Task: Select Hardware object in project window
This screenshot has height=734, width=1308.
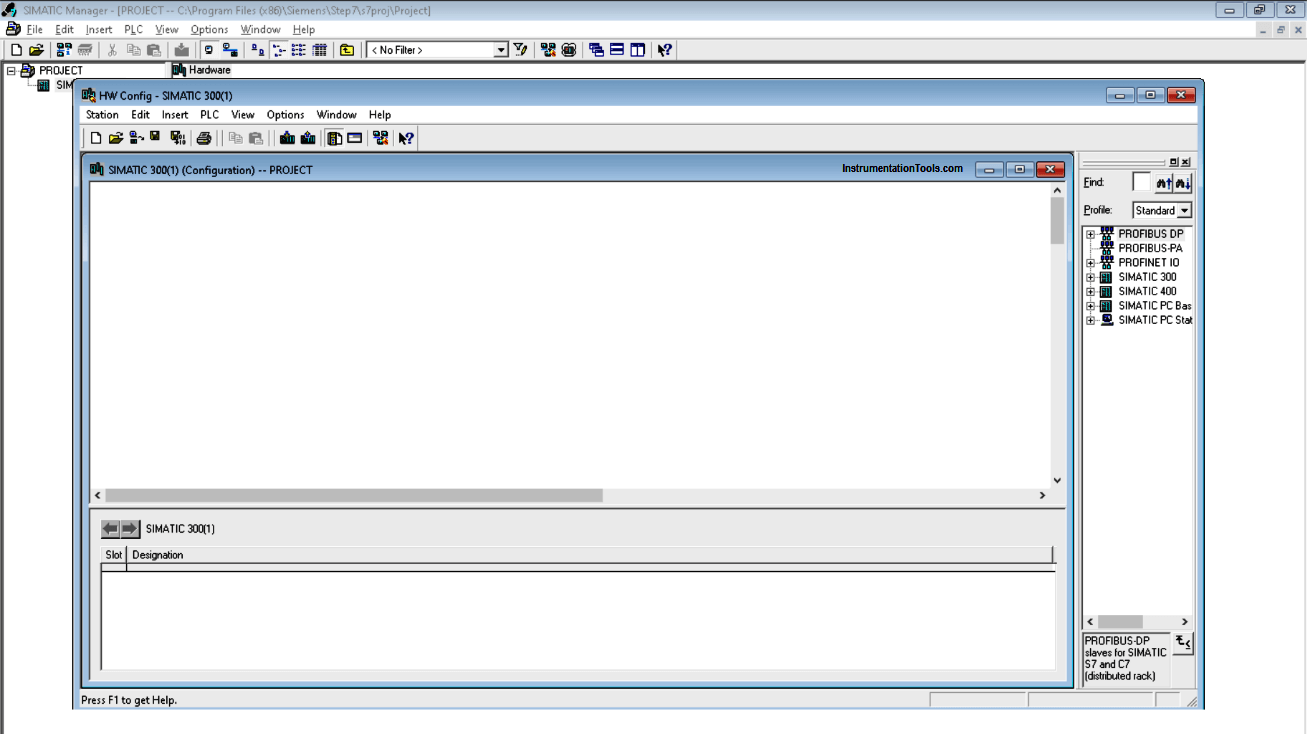Action: tap(201, 71)
